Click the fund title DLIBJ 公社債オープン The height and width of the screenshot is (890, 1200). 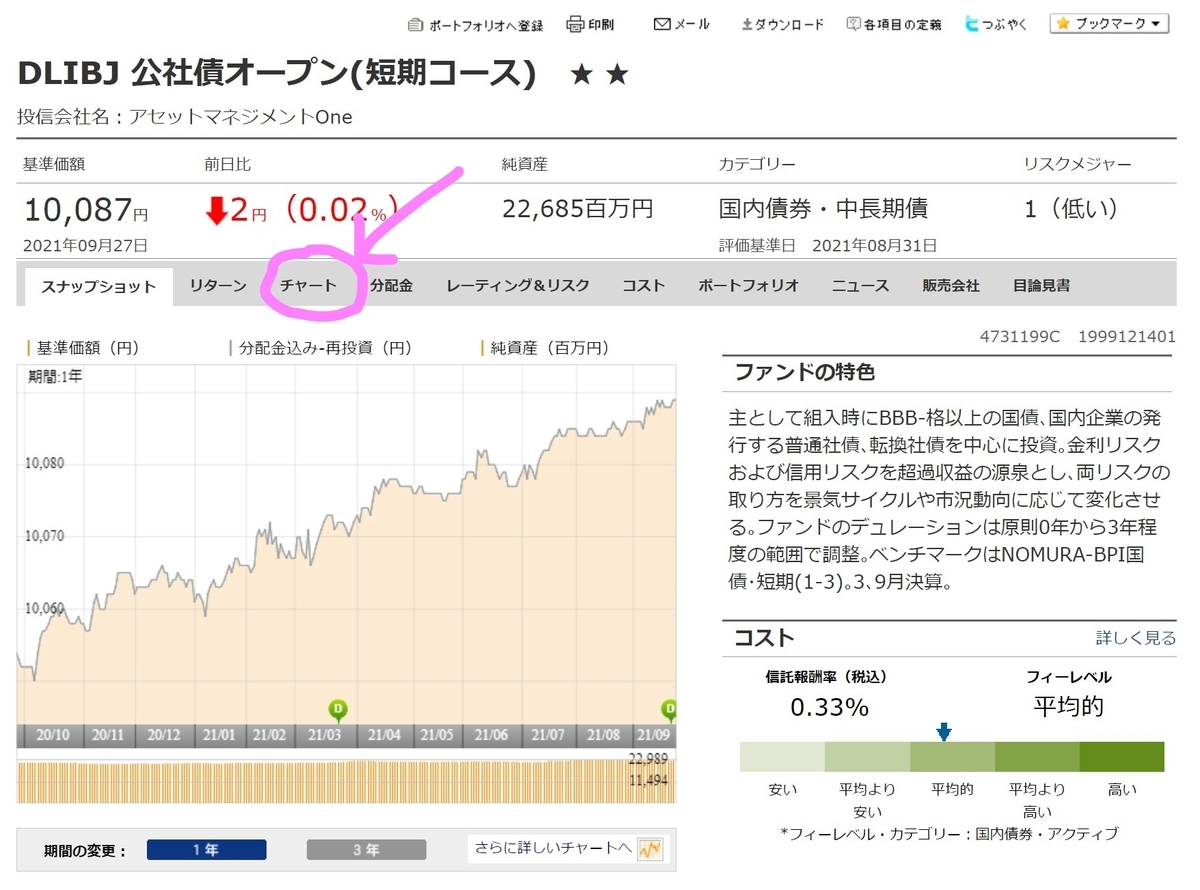tap(277, 74)
